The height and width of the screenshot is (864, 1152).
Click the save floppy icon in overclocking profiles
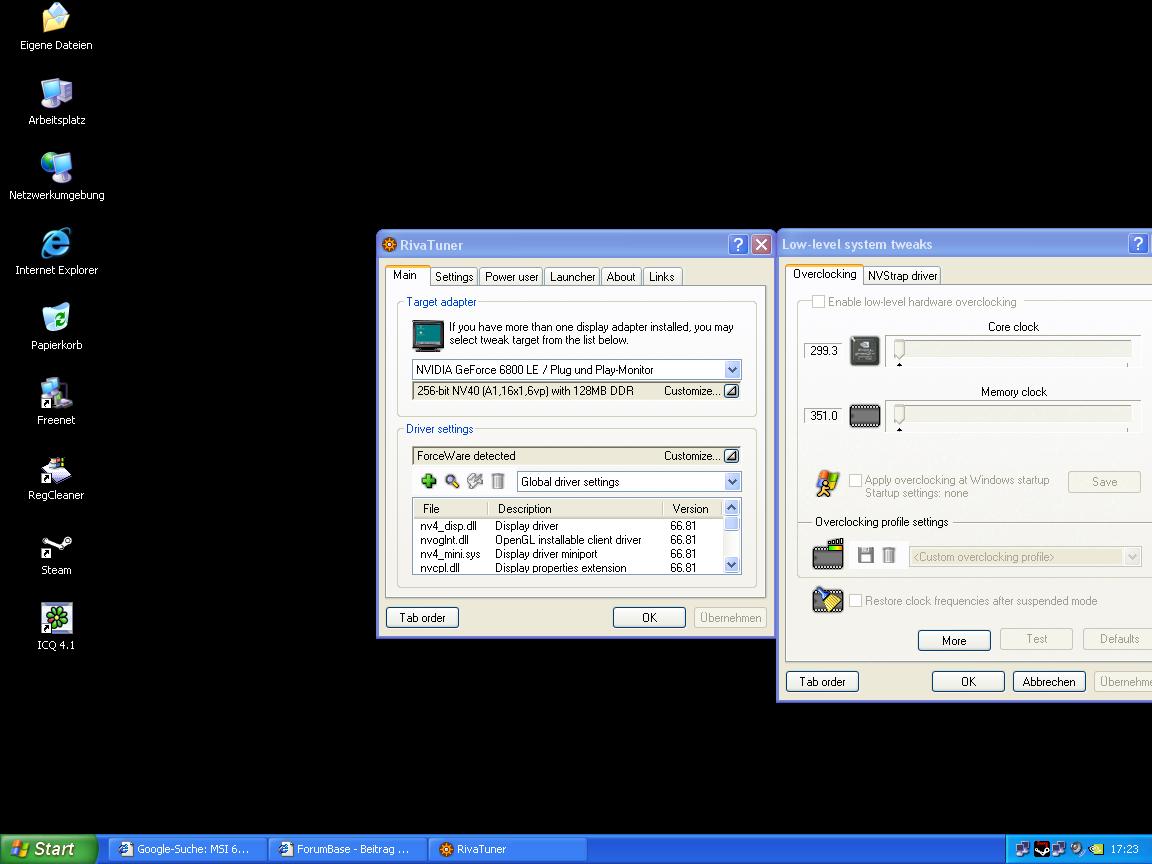(865, 555)
